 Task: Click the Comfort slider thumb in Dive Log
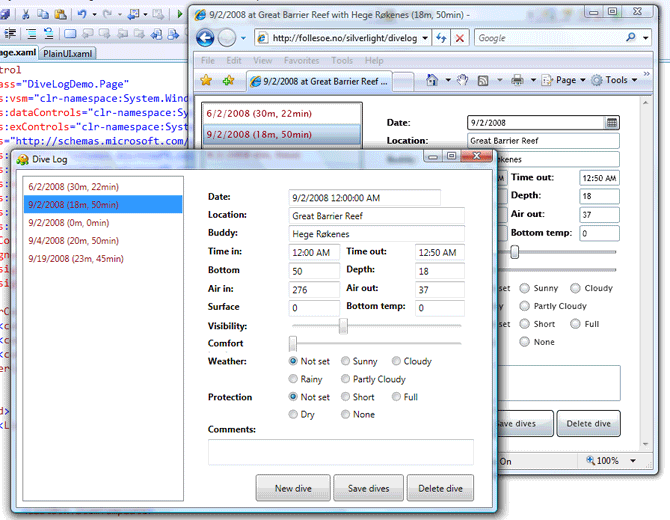[x=293, y=343]
